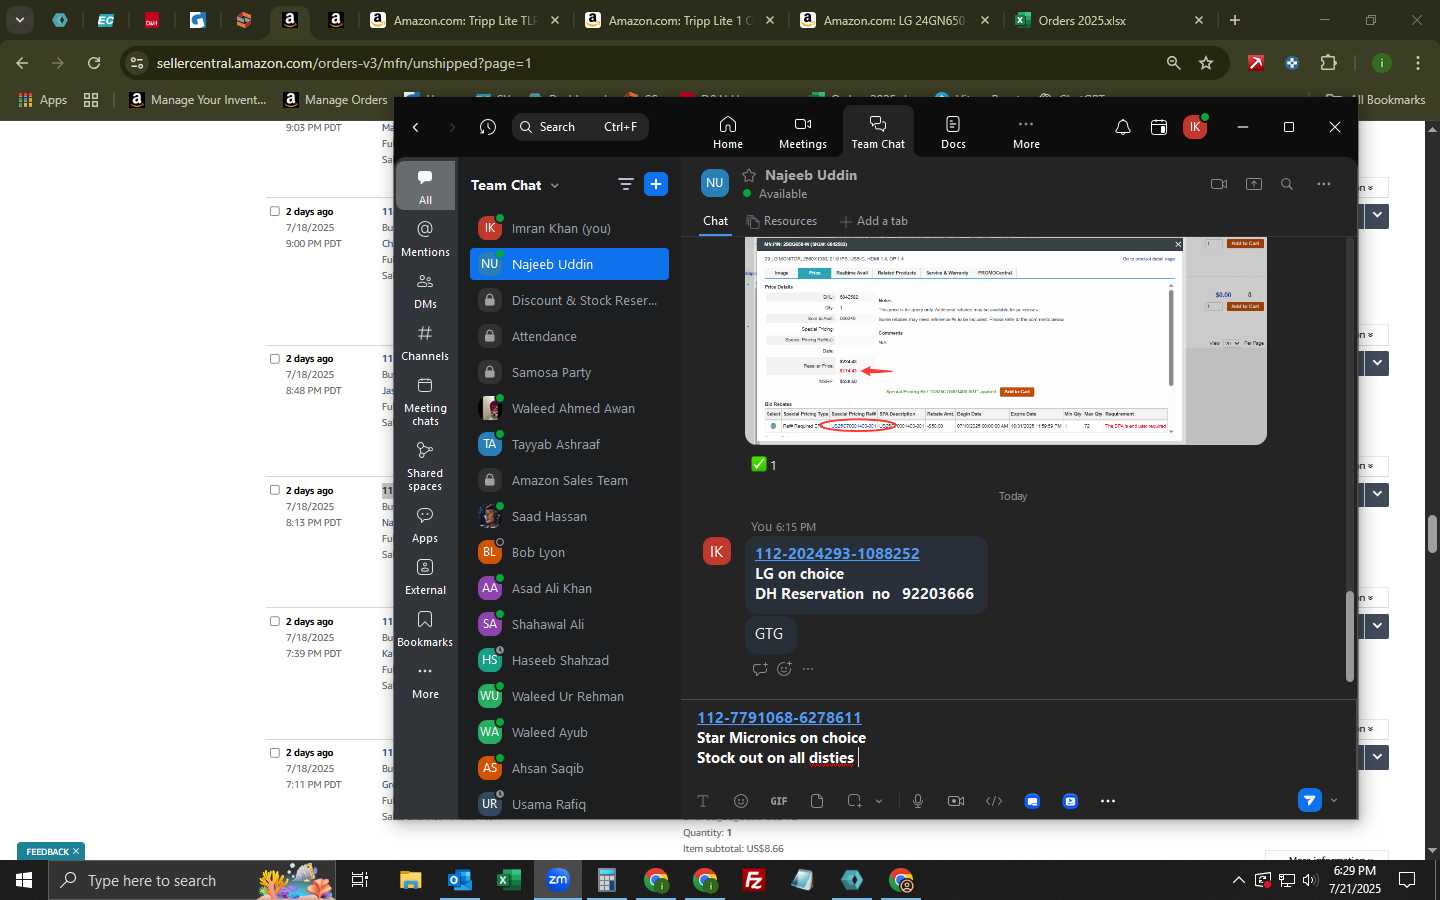Viewport: 1440px width, 900px height.
Task: Click Add a tab in chat
Action: pyautogui.click(x=874, y=221)
